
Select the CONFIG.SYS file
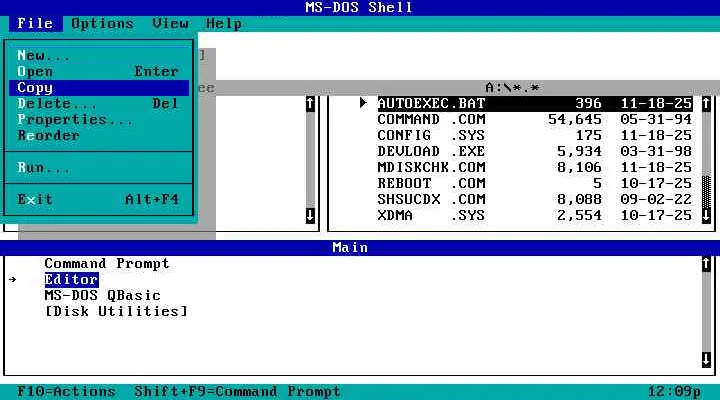click(x=535, y=135)
